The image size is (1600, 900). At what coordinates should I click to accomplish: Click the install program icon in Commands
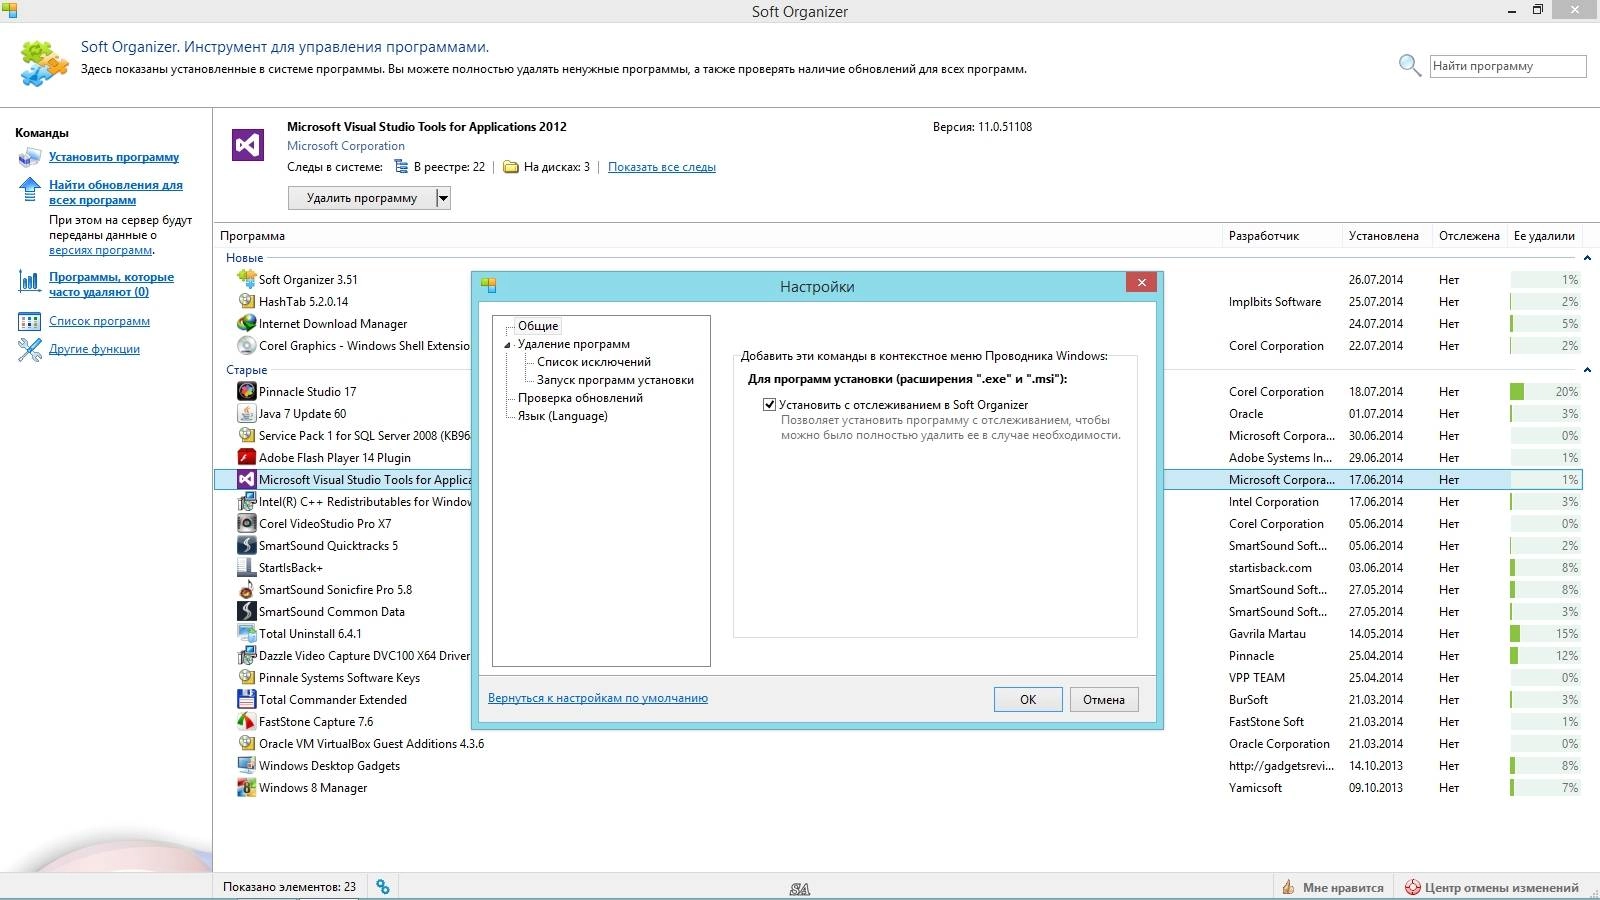point(30,157)
